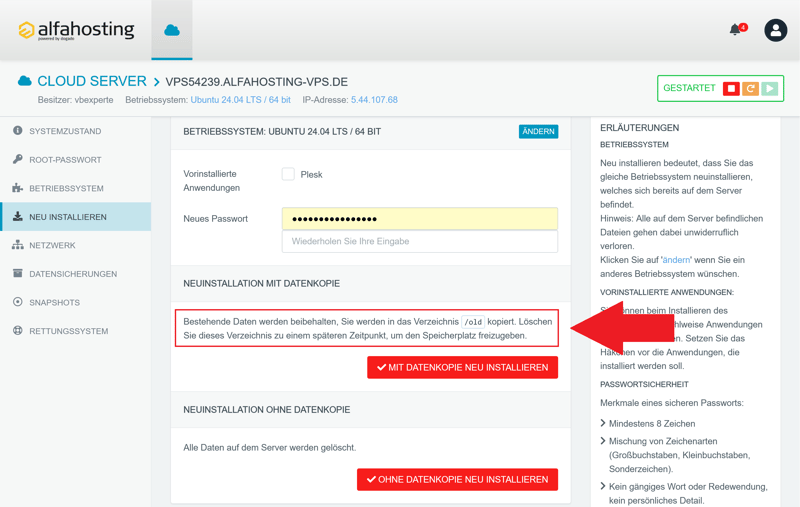Restart the server with orange restart button
The width and height of the screenshot is (800, 507).
pyautogui.click(x=750, y=89)
